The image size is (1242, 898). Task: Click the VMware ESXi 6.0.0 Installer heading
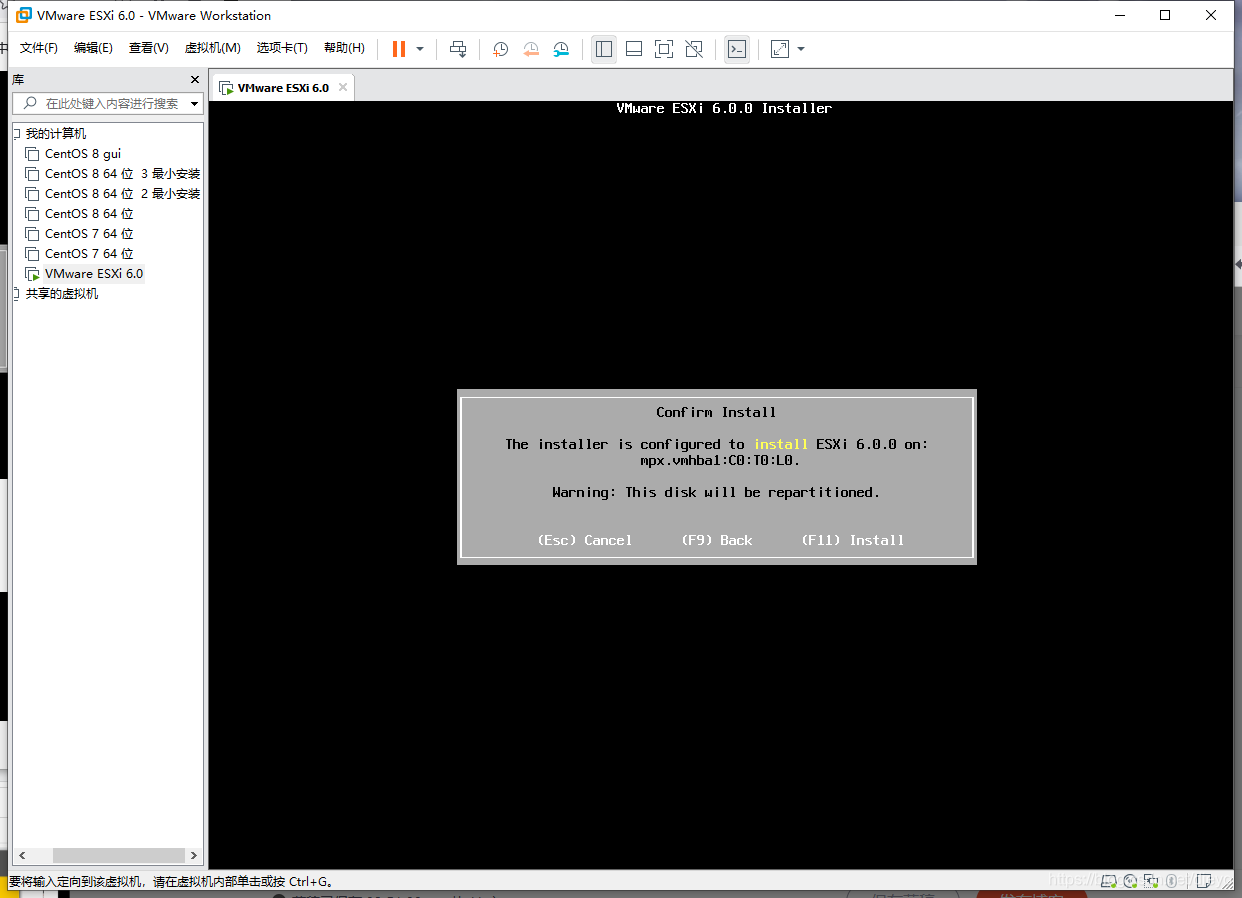(x=724, y=108)
